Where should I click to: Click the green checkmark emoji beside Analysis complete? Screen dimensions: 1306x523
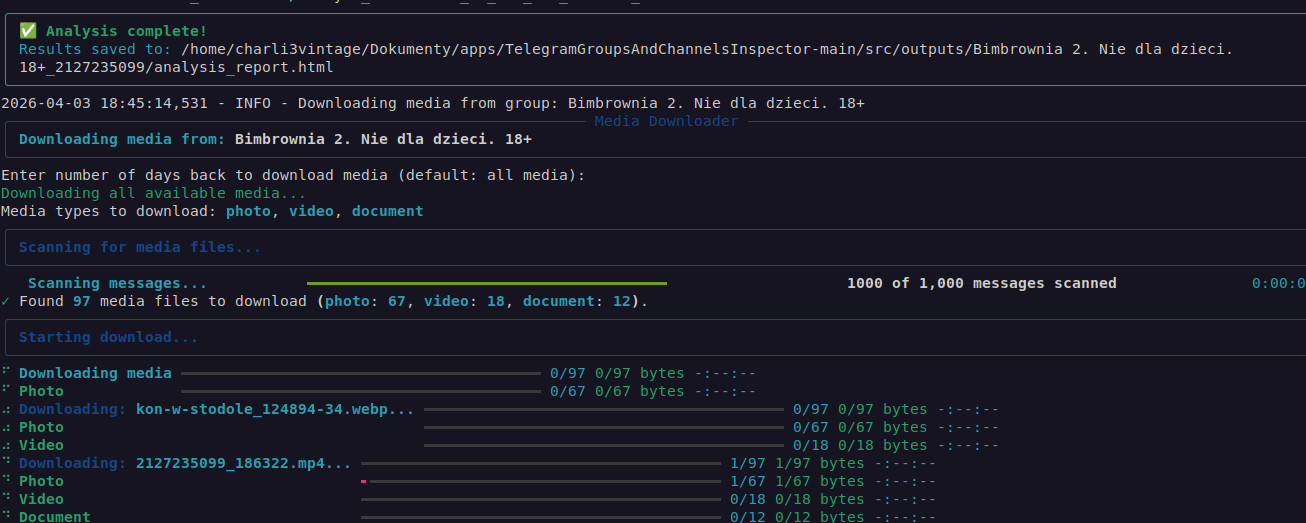(x=27, y=31)
